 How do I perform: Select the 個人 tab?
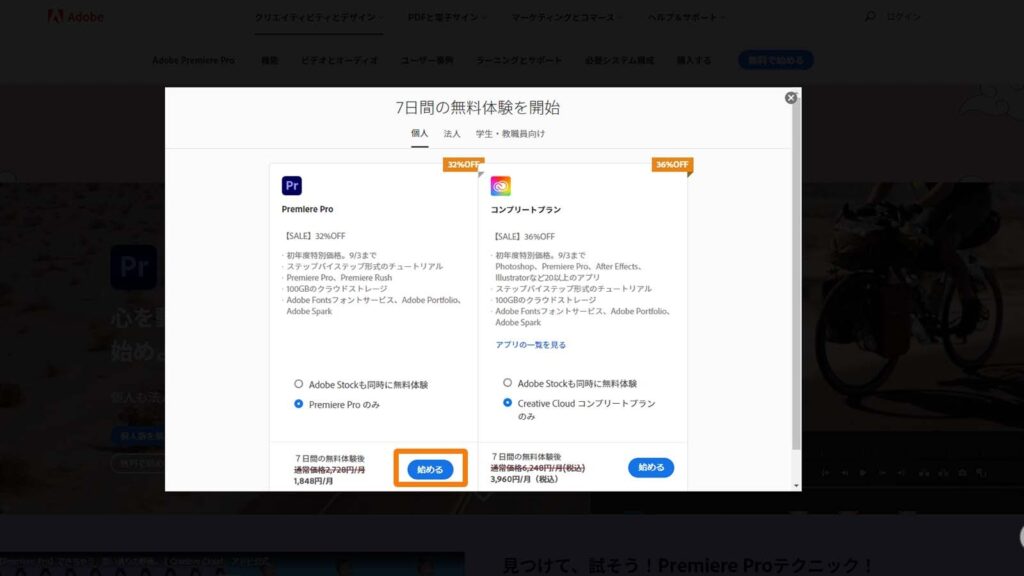click(x=419, y=133)
